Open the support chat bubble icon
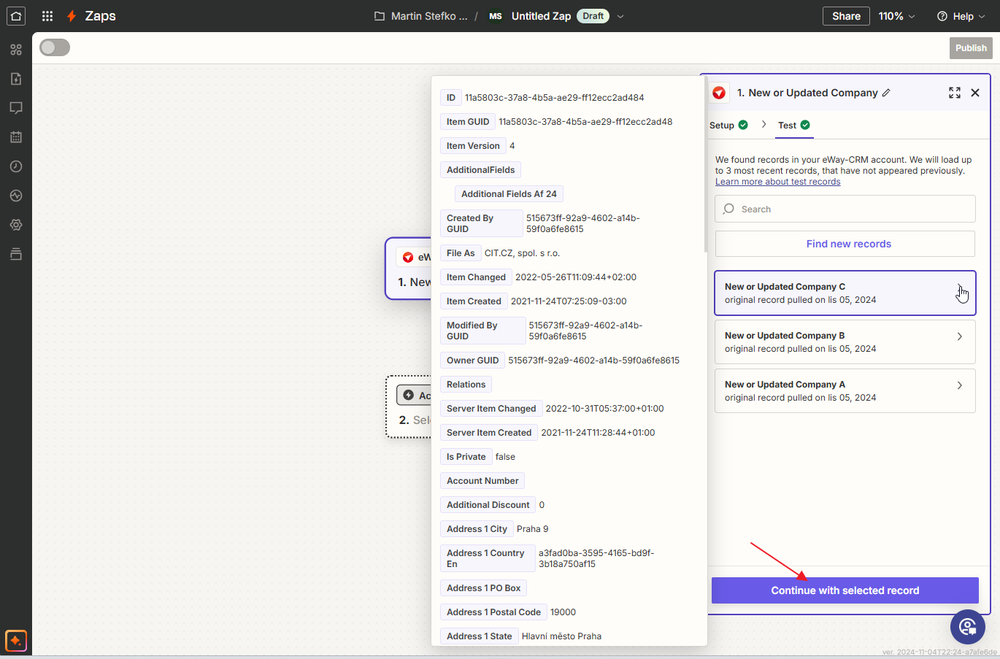Image resolution: width=1000 pixels, height=659 pixels. coord(967,626)
